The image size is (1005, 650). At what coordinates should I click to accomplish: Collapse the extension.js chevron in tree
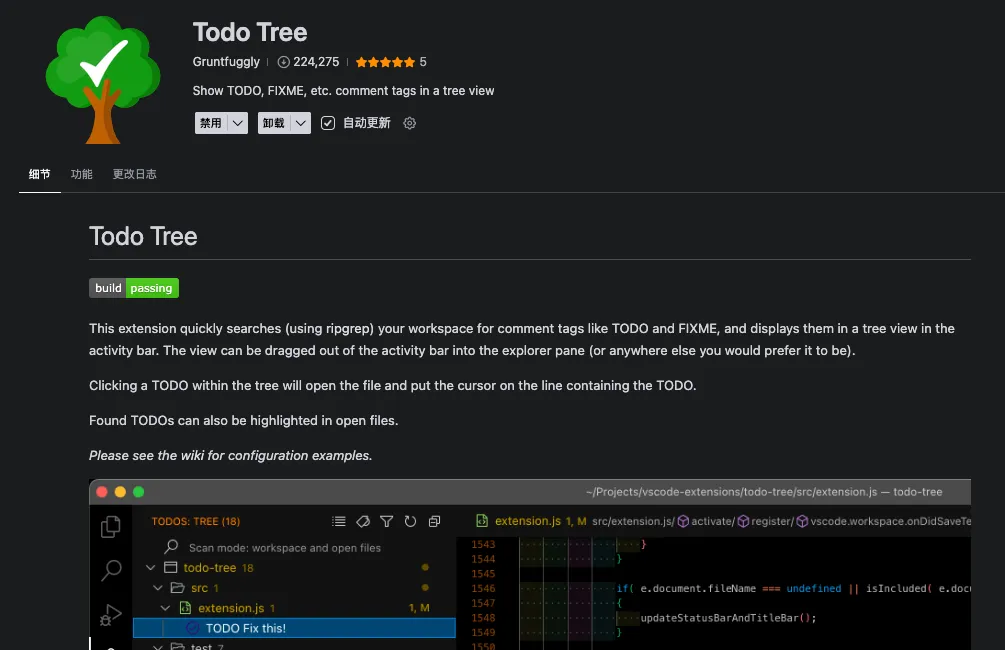tap(165, 608)
